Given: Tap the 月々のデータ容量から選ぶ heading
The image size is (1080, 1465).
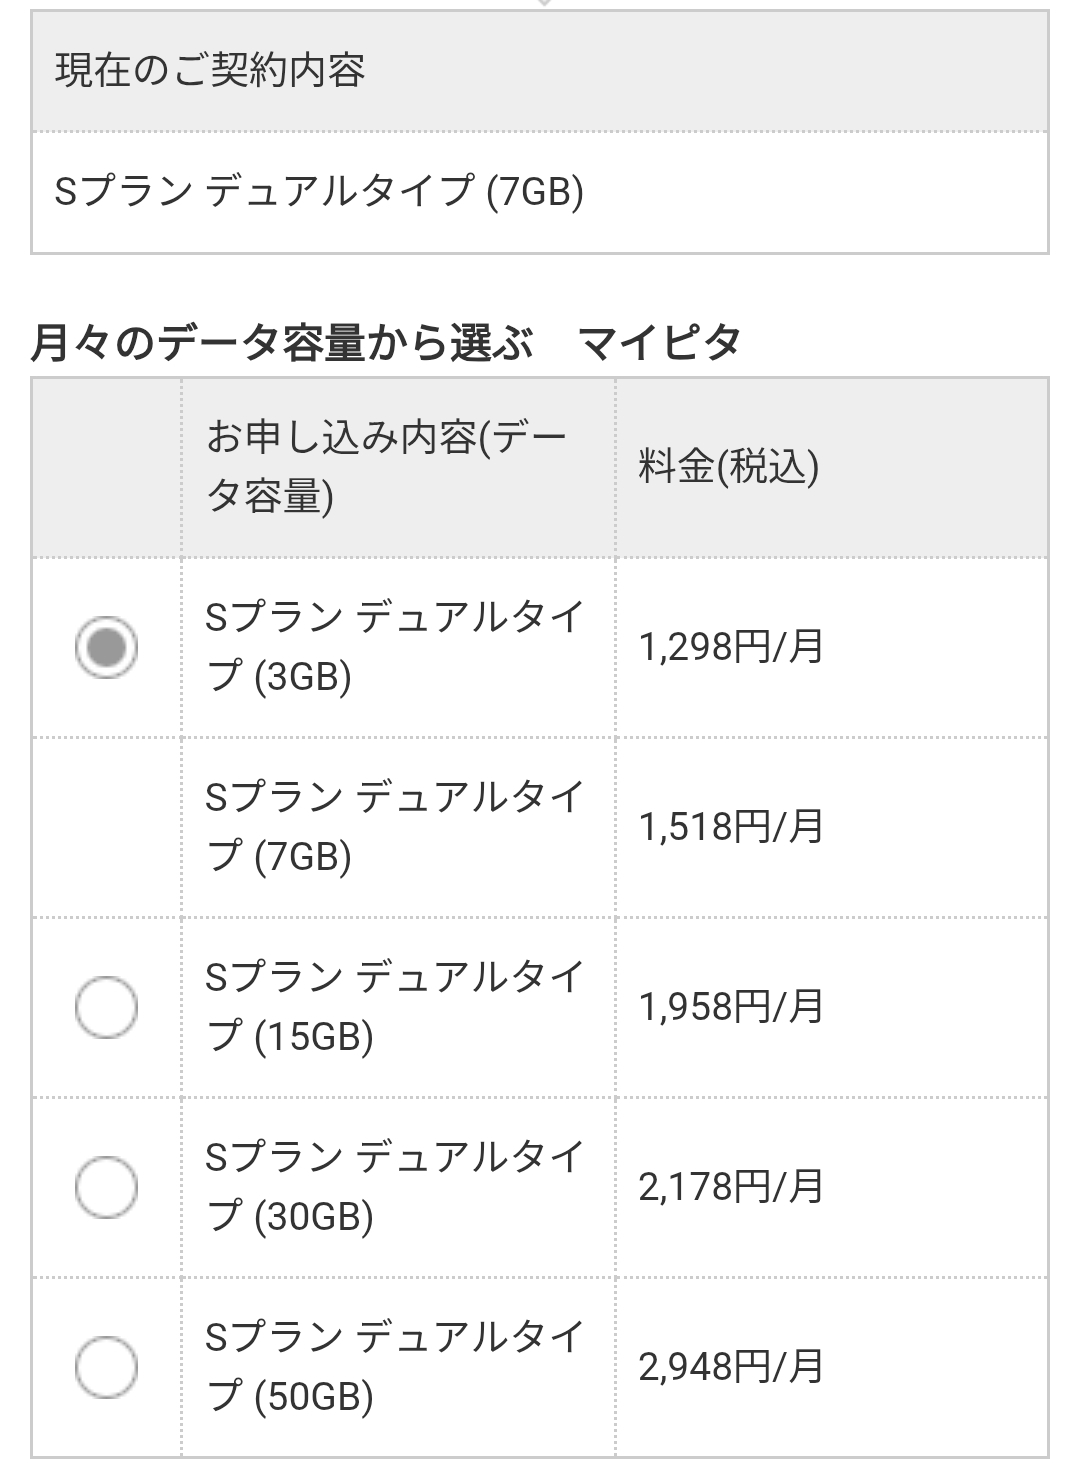Looking at the screenshot, I should click(x=282, y=343).
